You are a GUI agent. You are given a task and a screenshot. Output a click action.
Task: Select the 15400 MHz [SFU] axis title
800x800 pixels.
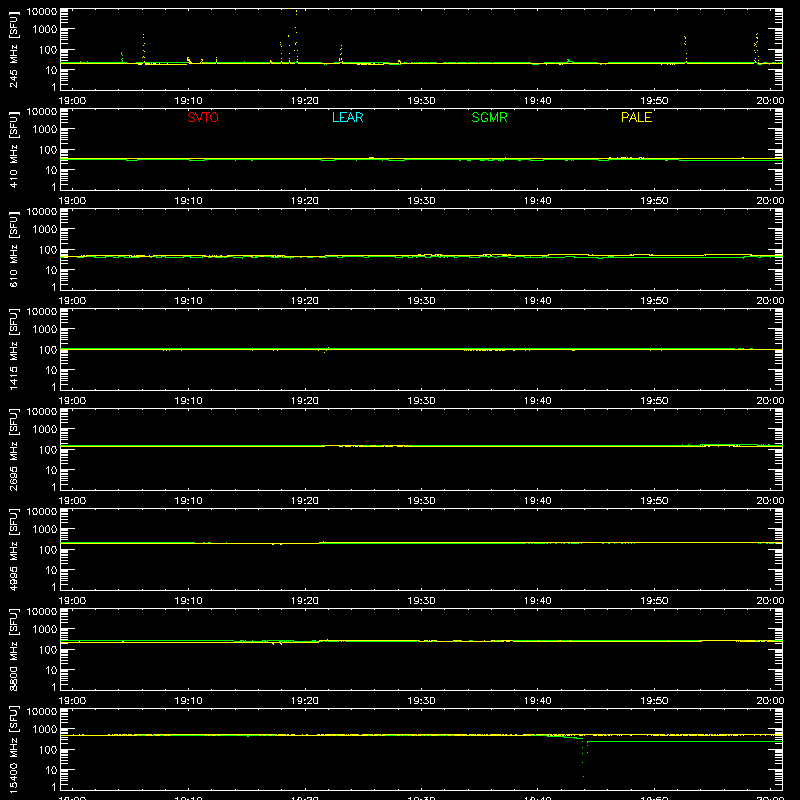point(13,749)
